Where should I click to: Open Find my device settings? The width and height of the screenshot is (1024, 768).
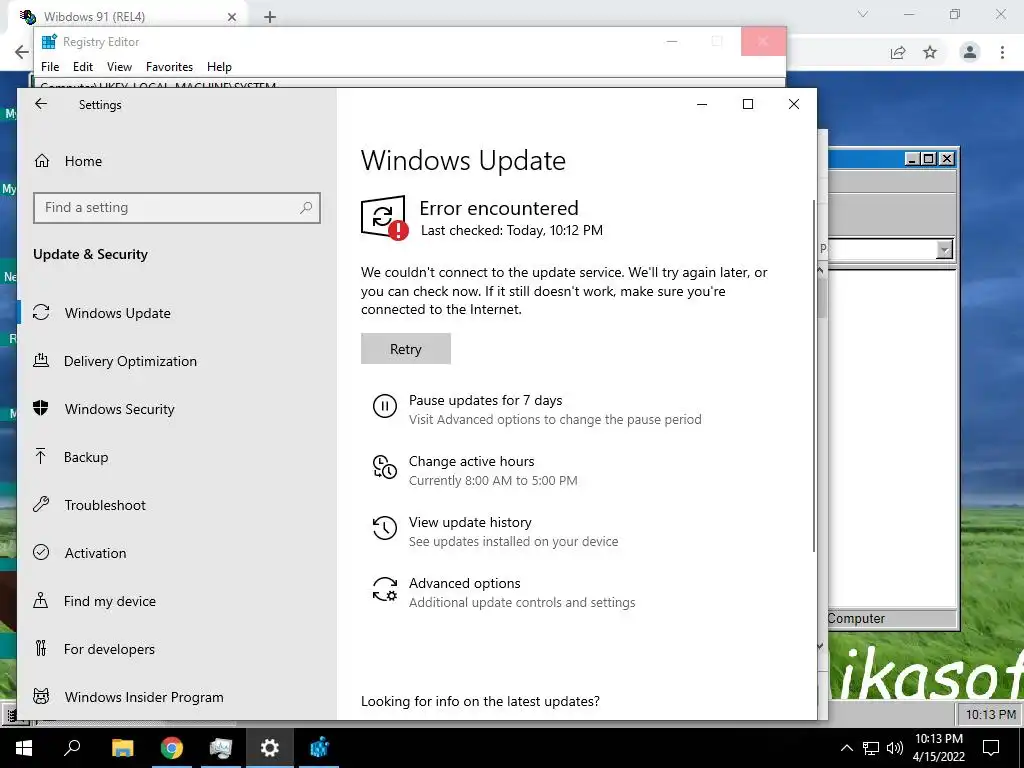(110, 601)
